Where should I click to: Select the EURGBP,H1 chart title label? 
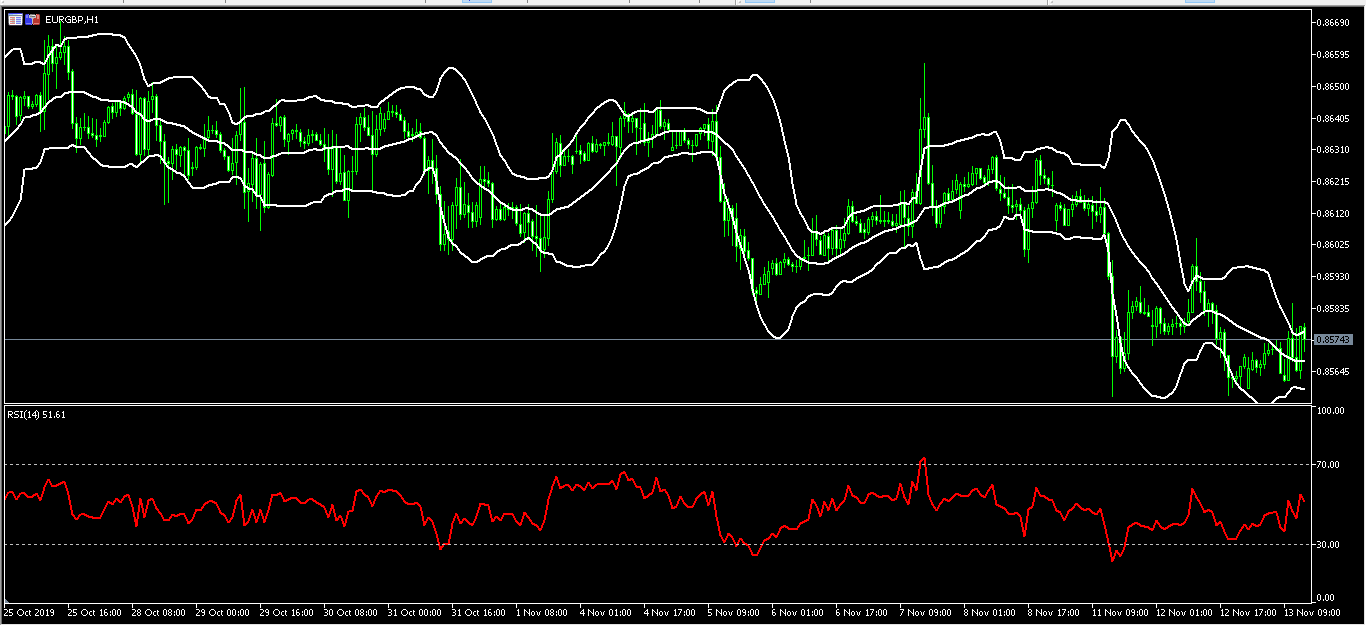[x=72, y=17]
